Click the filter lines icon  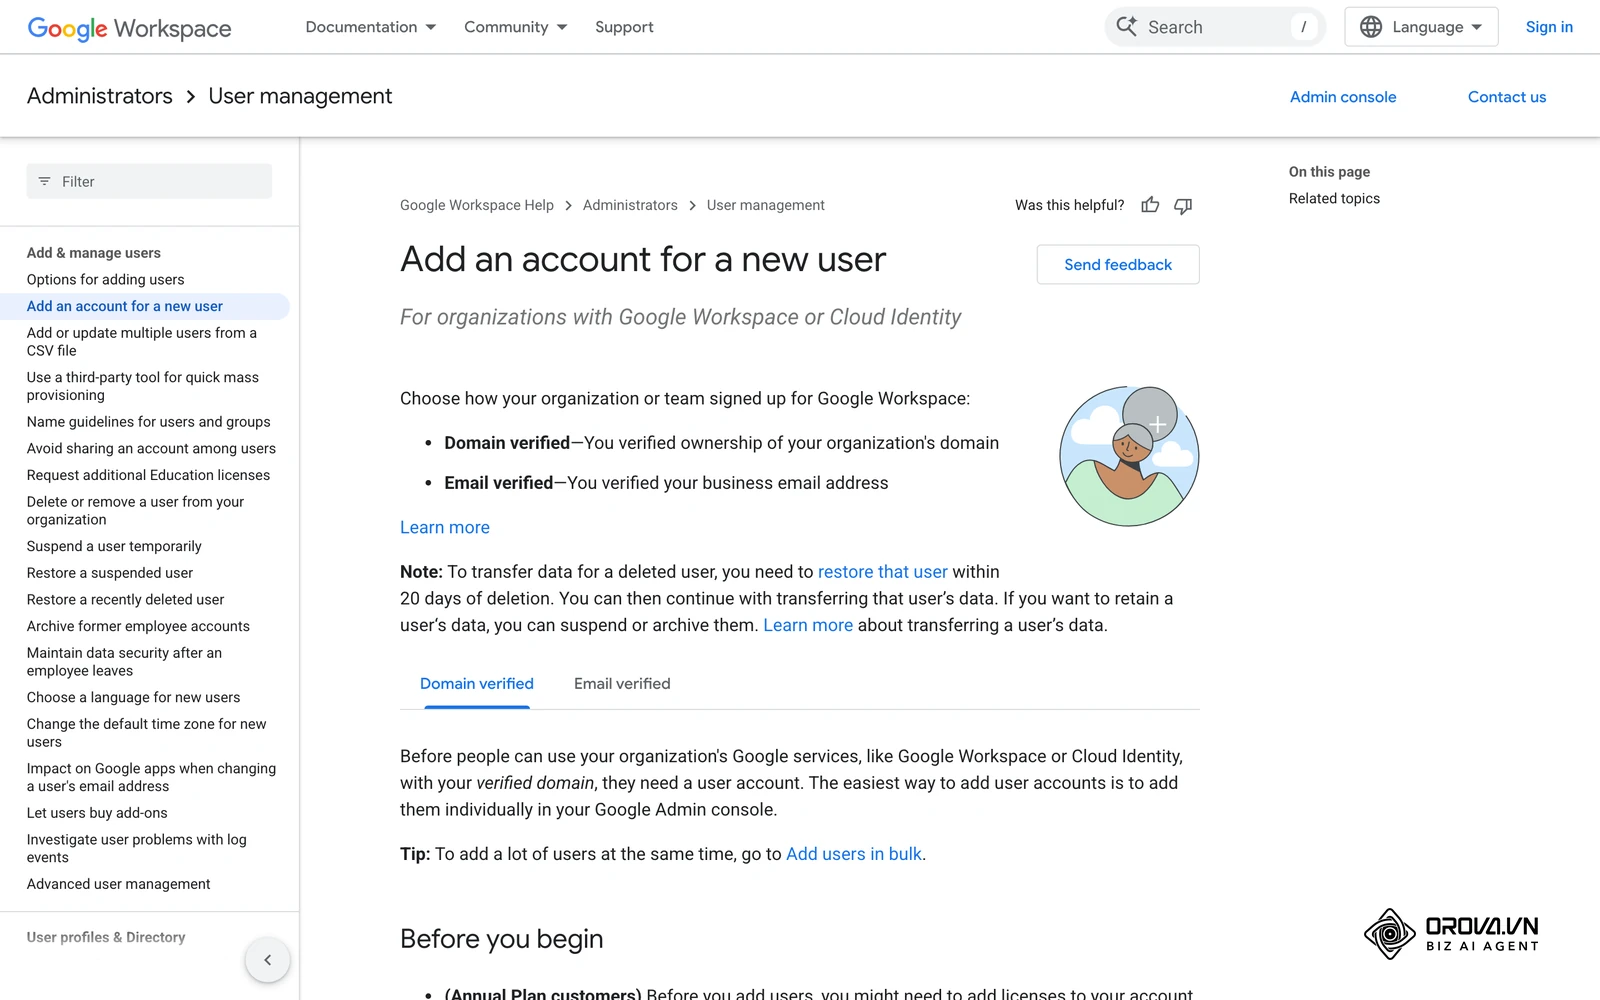[44, 181]
